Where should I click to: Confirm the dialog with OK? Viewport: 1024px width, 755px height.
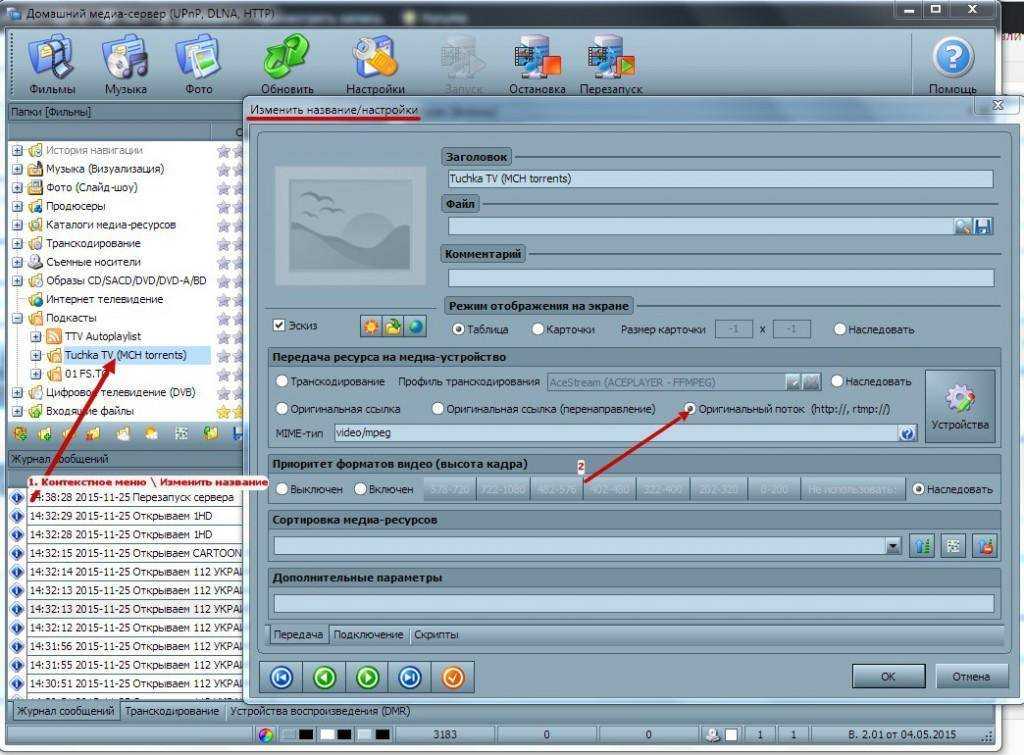point(888,677)
